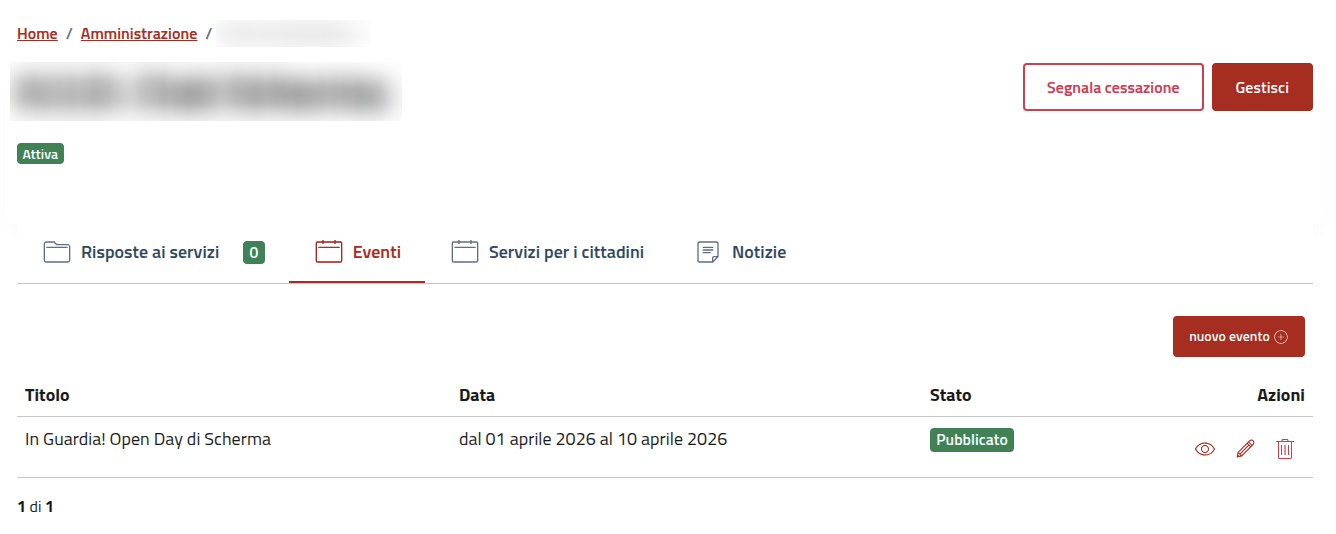Click the Segnala cessazione button
The image size is (1336, 534).
1113,87
